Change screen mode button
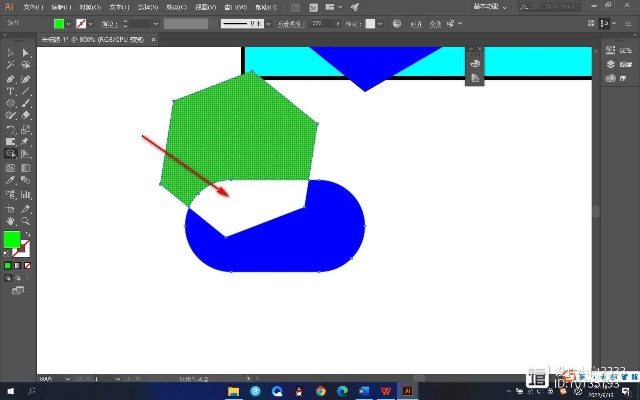The height and width of the screenshot is (400, 640). (x=18, y=291)
